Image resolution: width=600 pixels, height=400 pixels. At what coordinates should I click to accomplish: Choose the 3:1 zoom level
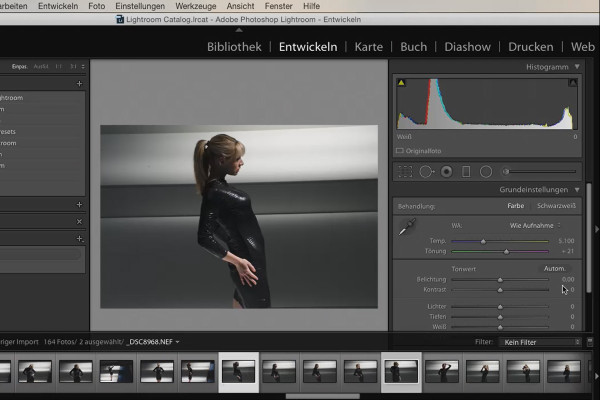[73, 67]
